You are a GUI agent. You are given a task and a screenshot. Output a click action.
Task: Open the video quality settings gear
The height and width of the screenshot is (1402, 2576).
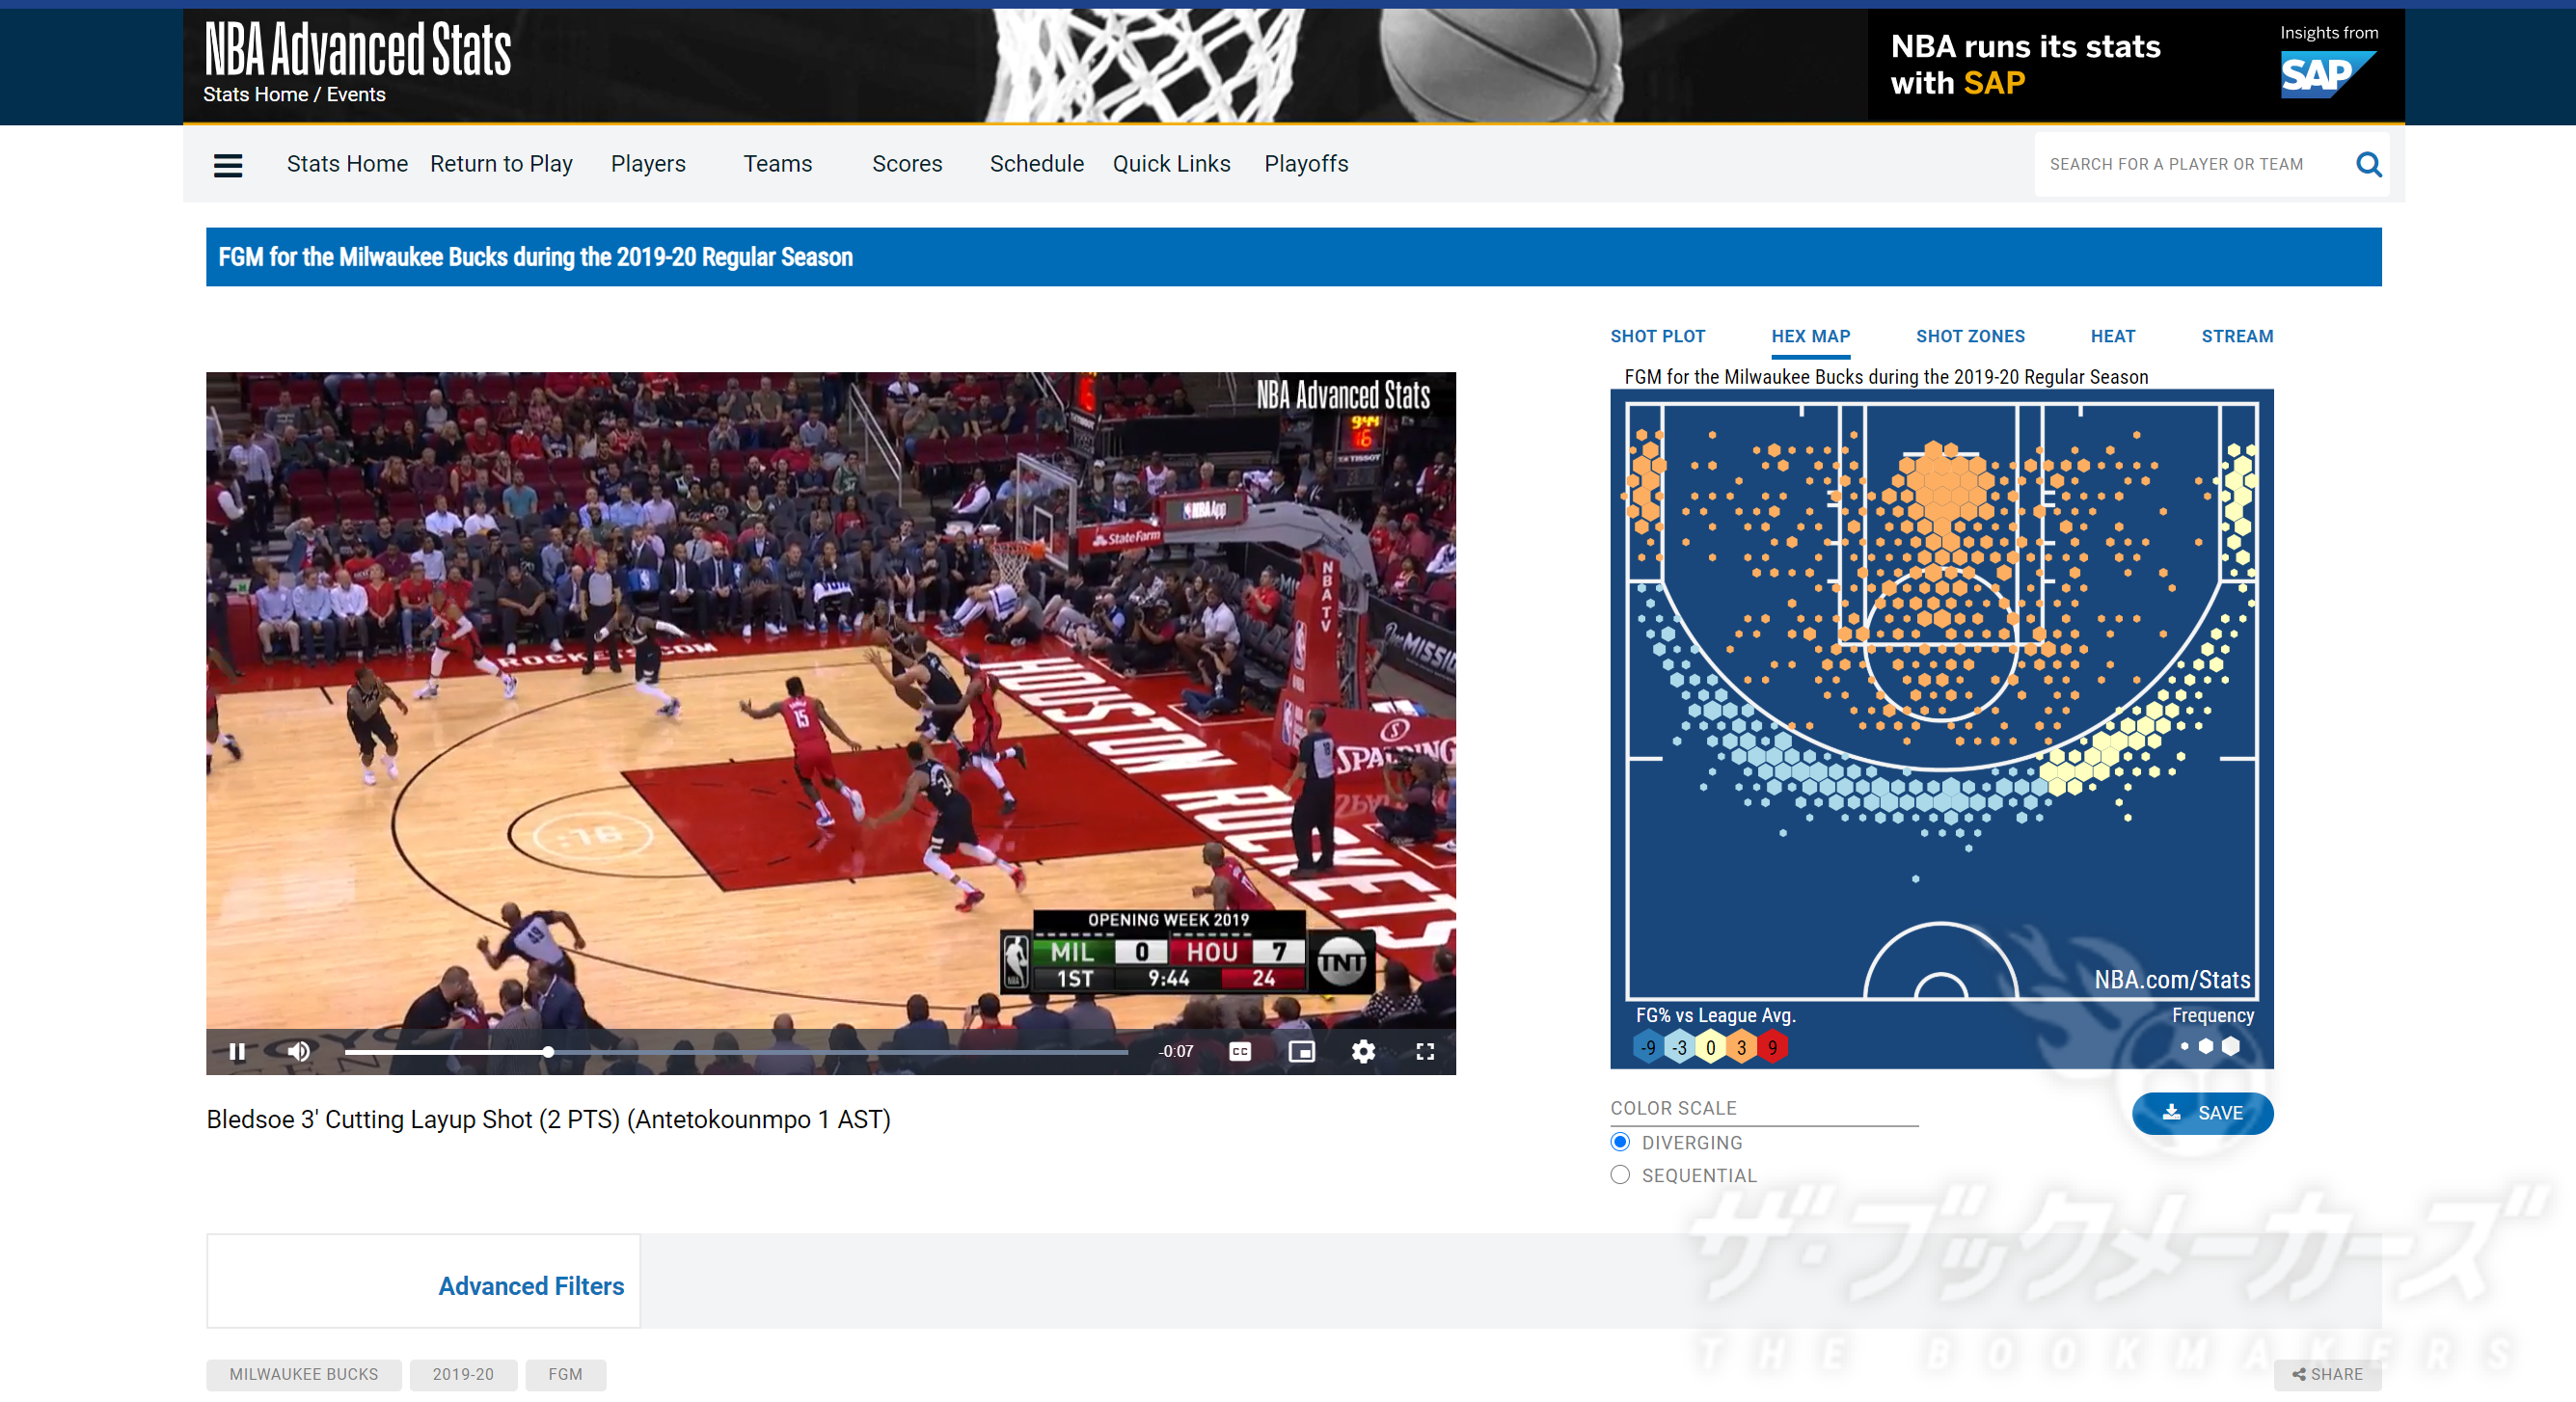click(x=1364, y=1051)
